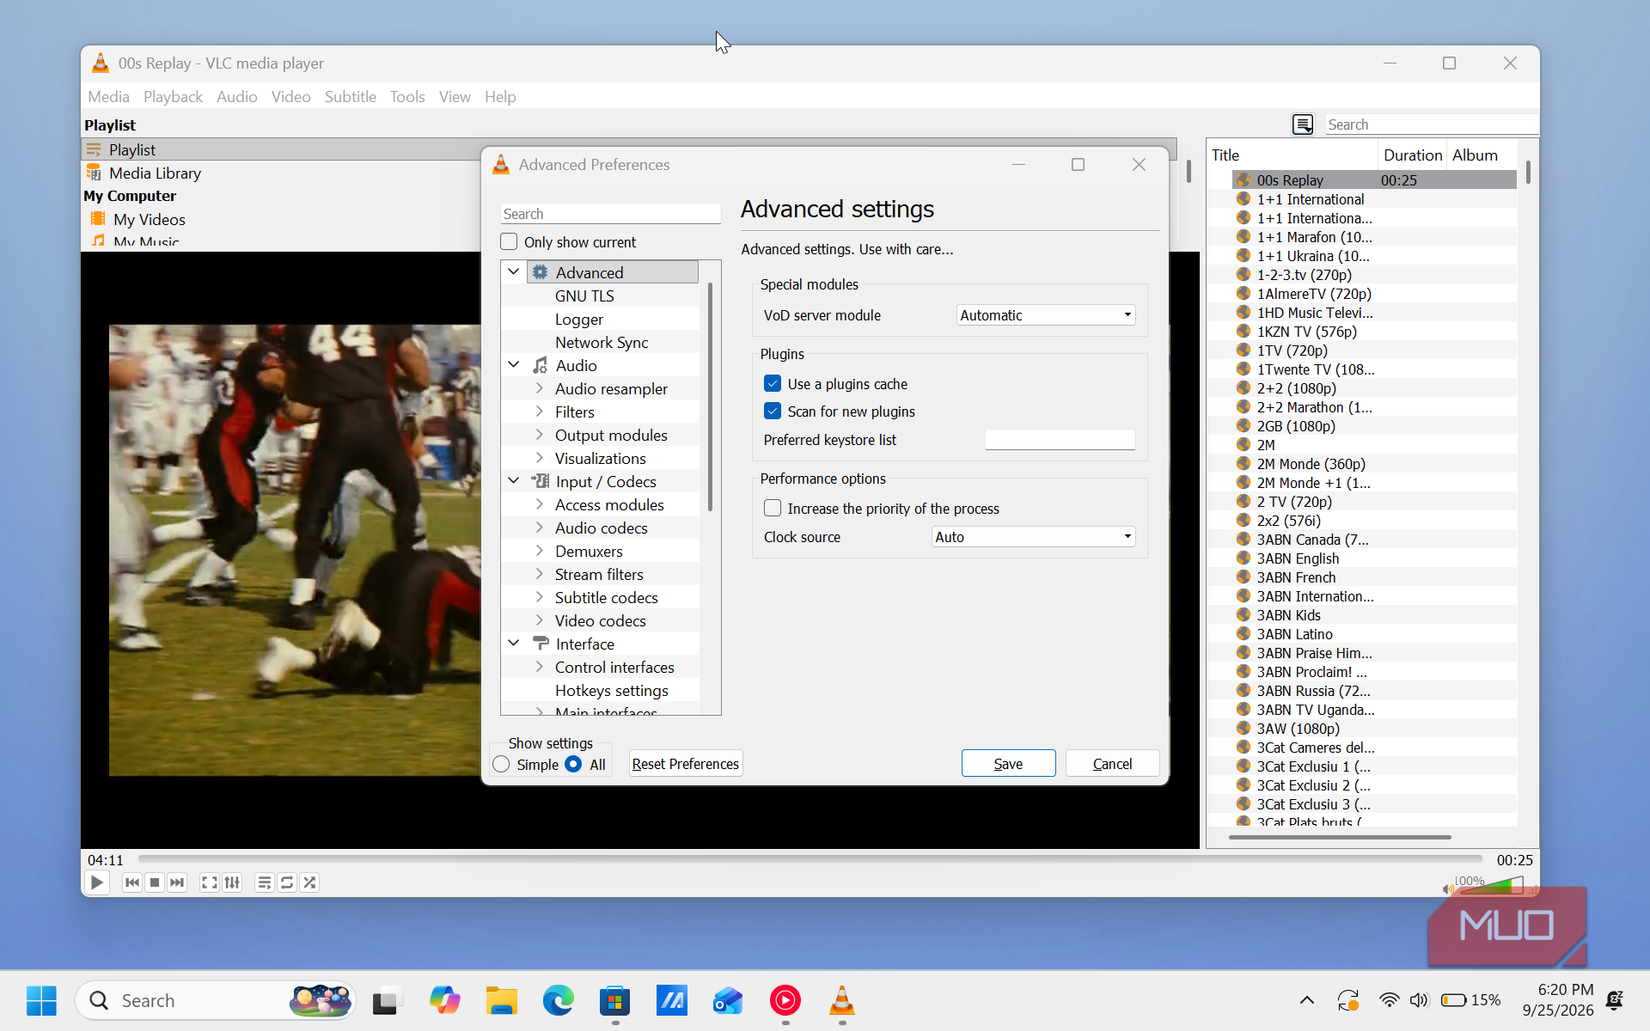Screen dimensions: 1650x1031
Task: Show extended settings equalizer icon
Action: tap(232, 883)
